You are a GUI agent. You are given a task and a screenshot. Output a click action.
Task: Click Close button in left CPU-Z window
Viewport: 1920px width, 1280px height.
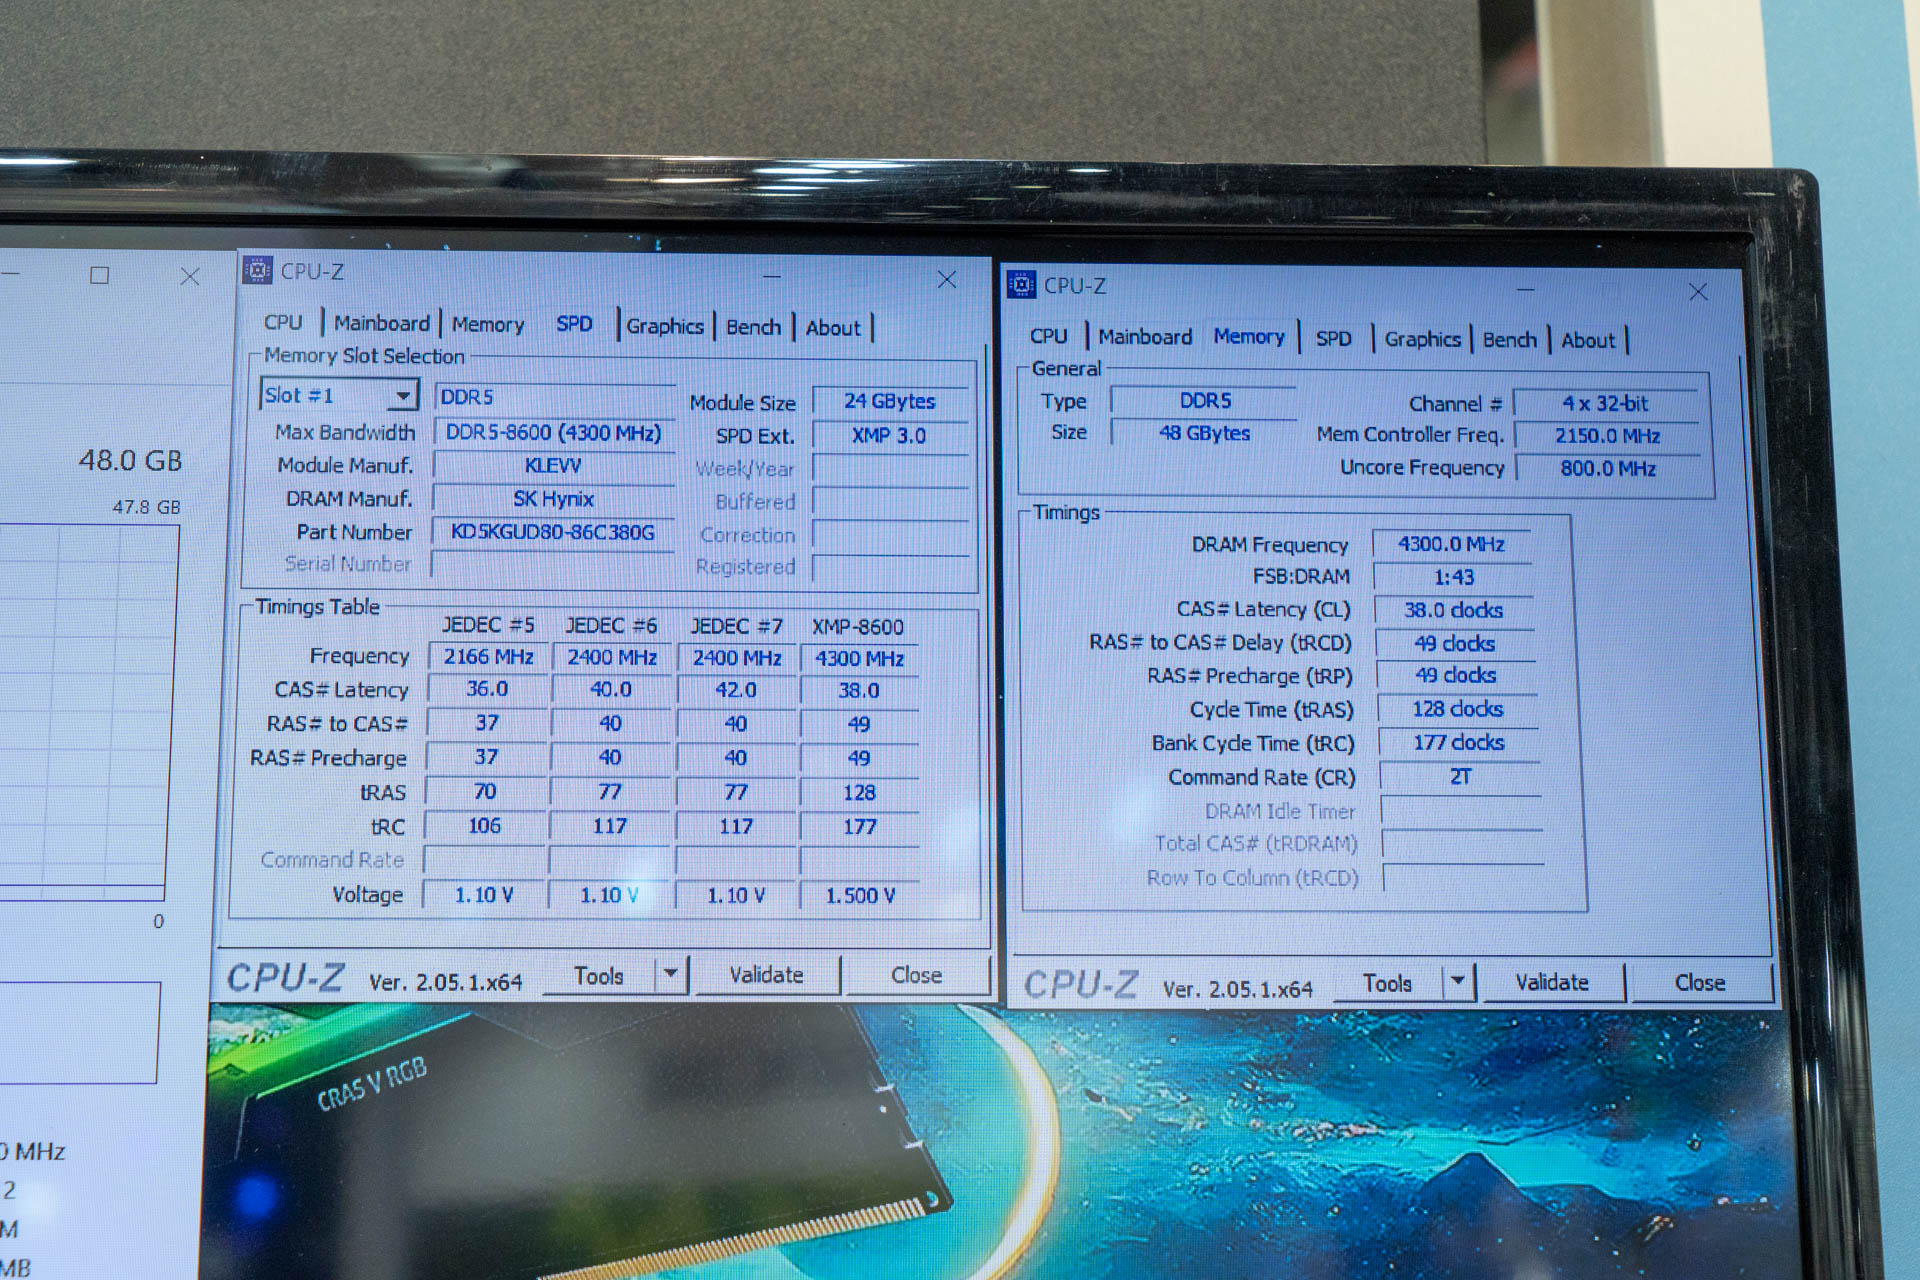tap(917, 975)
